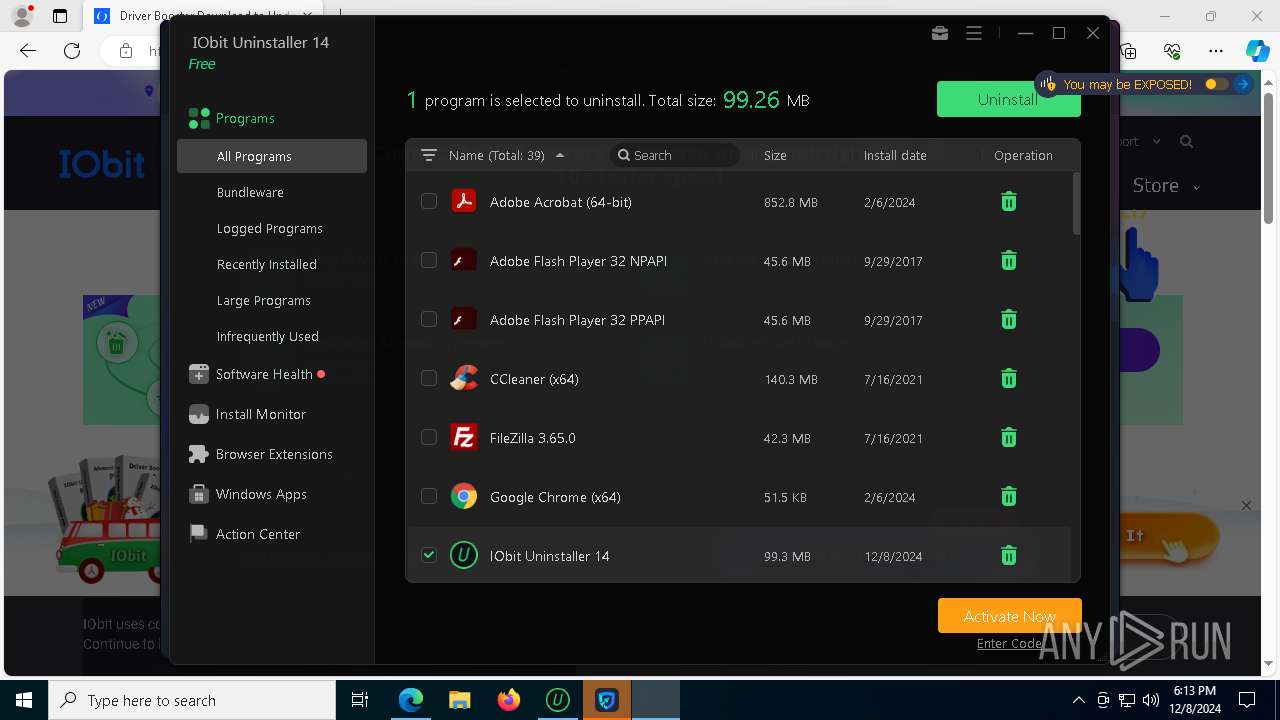Click the Windows taskbar search box
The image size is (1280, 720).
(192, 700)
